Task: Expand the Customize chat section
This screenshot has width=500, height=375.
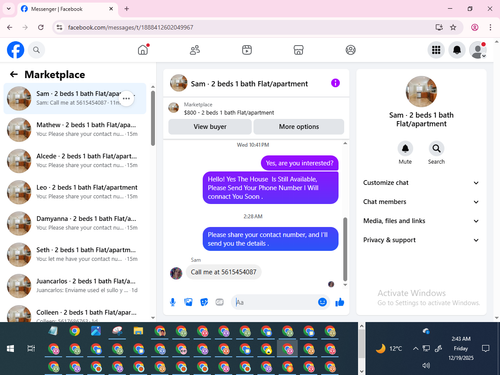Action: pyautogui.click(x=421, y=183)
